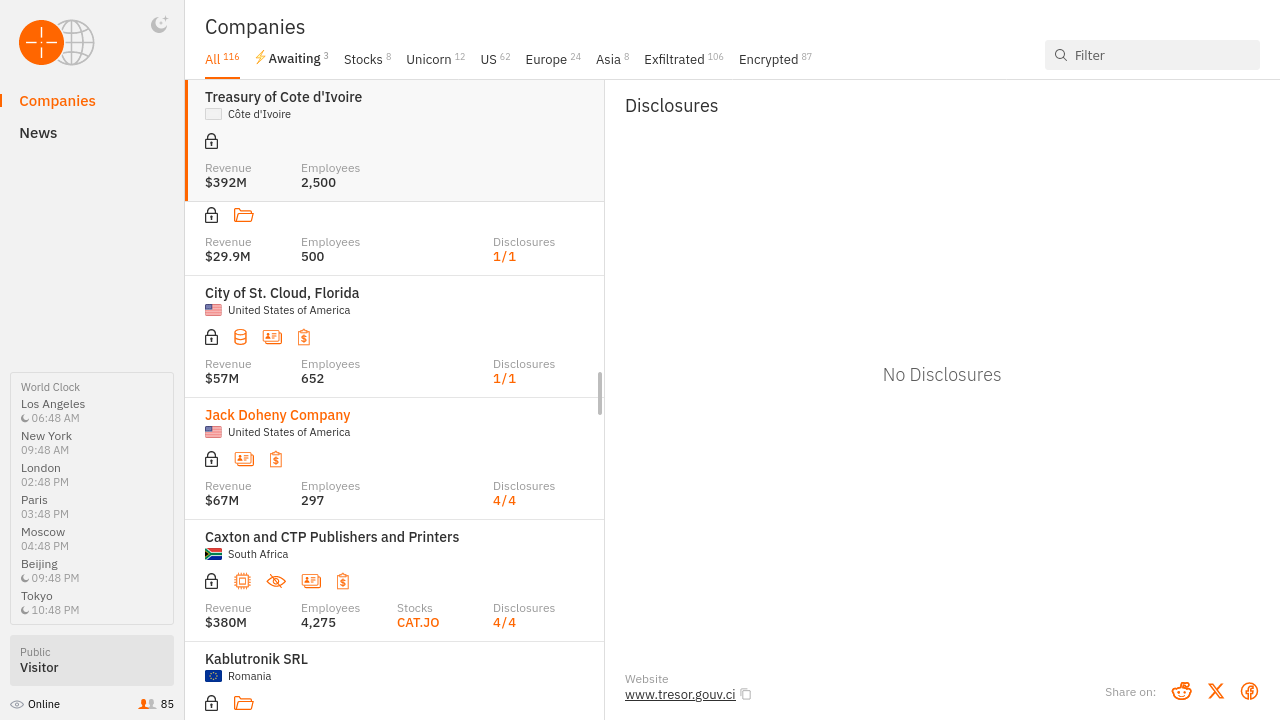Toggle dark mode moon icon
The width and height of the screenshot is (1280, 720).
pos(159,25)
